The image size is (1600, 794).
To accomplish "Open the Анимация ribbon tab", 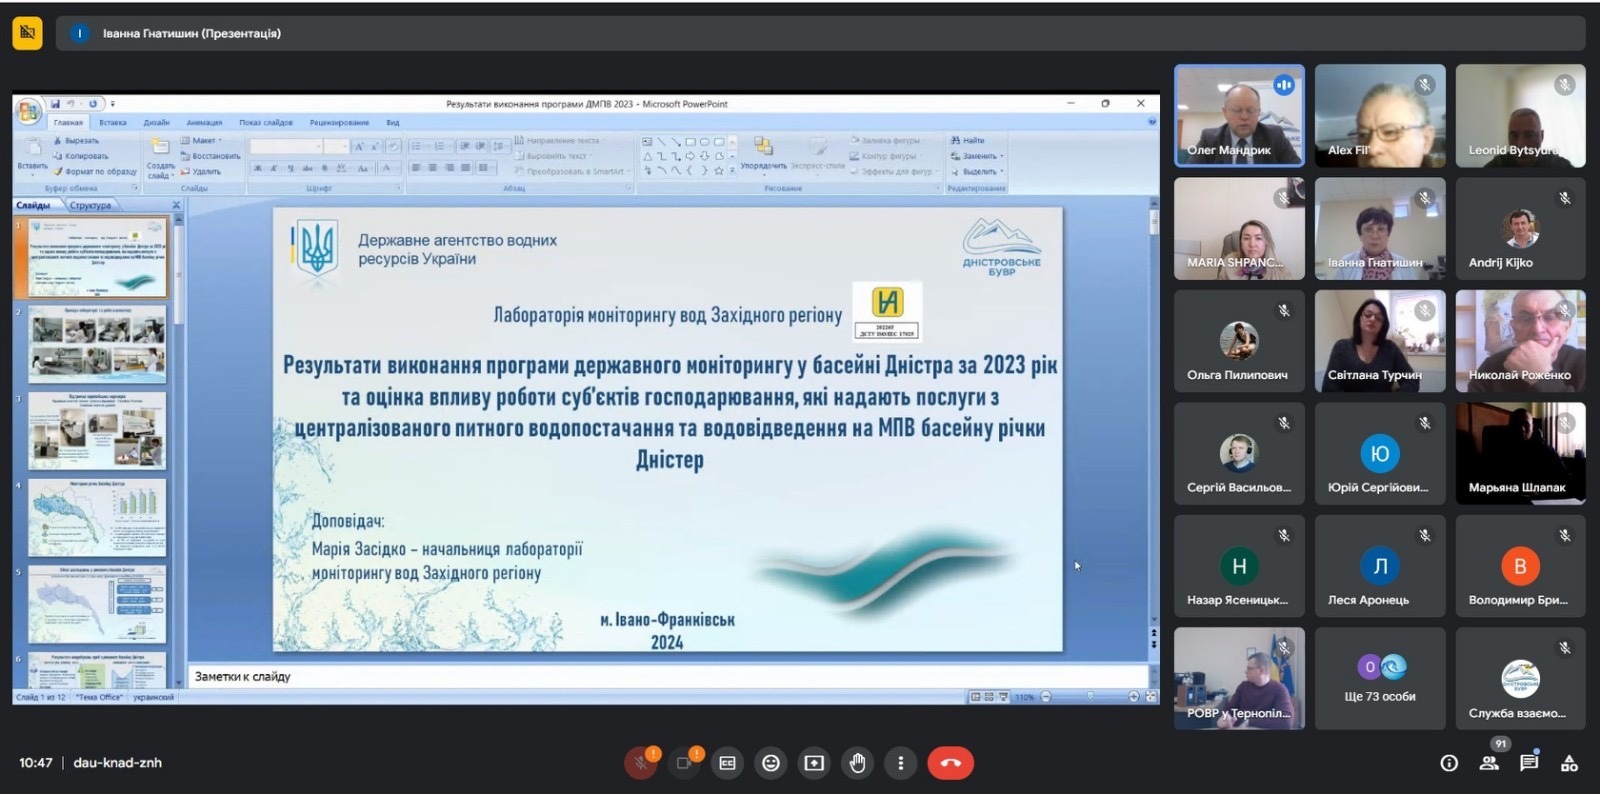I will 204,122.
